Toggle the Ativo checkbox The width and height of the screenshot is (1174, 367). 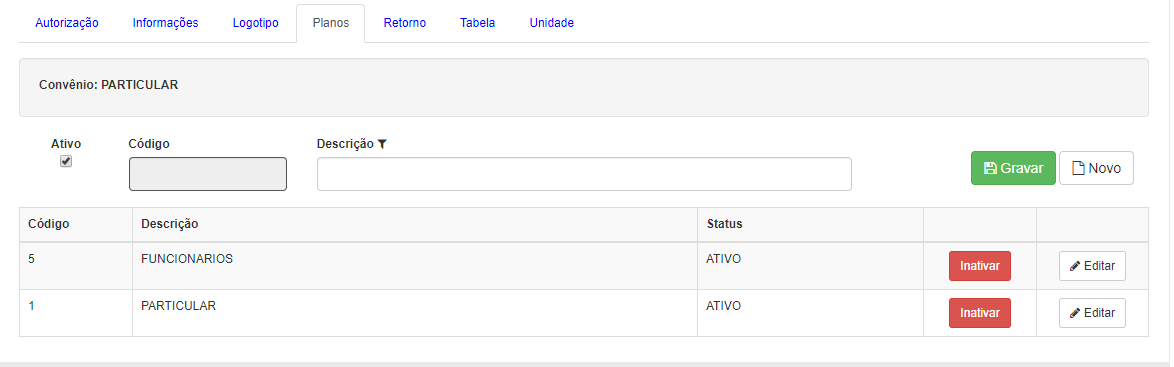click(66, 161)
